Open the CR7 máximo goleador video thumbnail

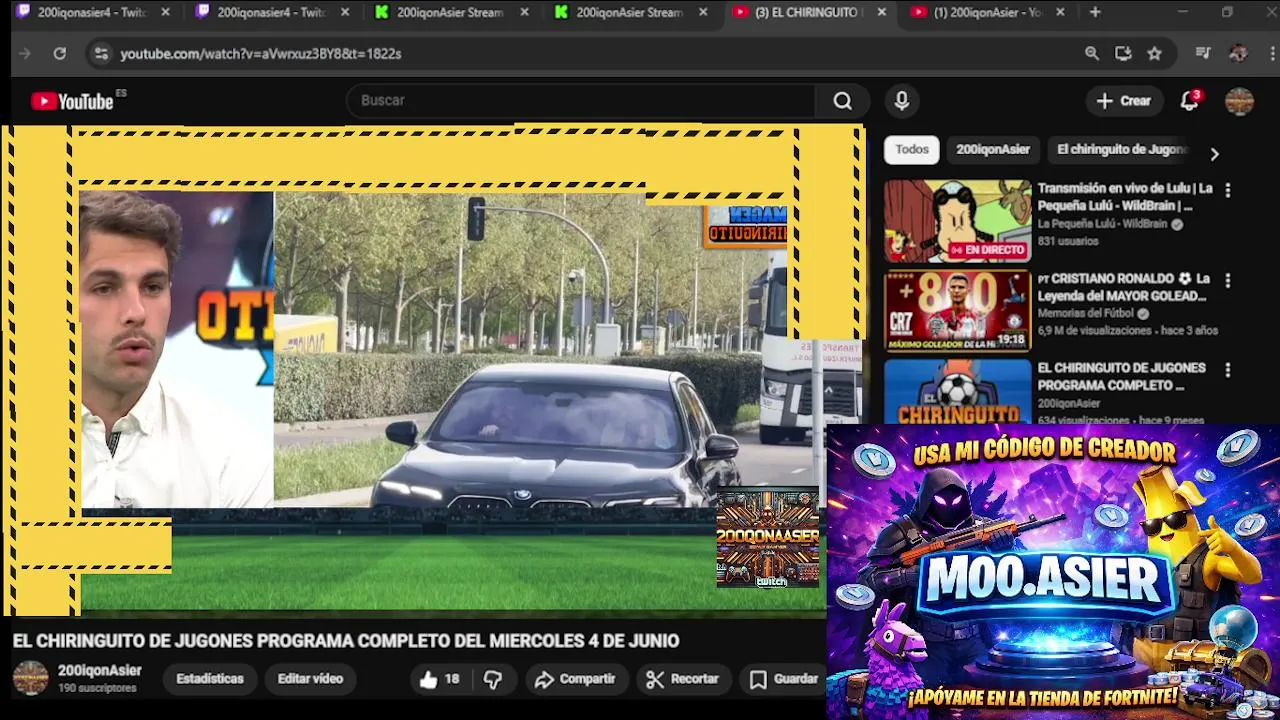click(957, 311)
